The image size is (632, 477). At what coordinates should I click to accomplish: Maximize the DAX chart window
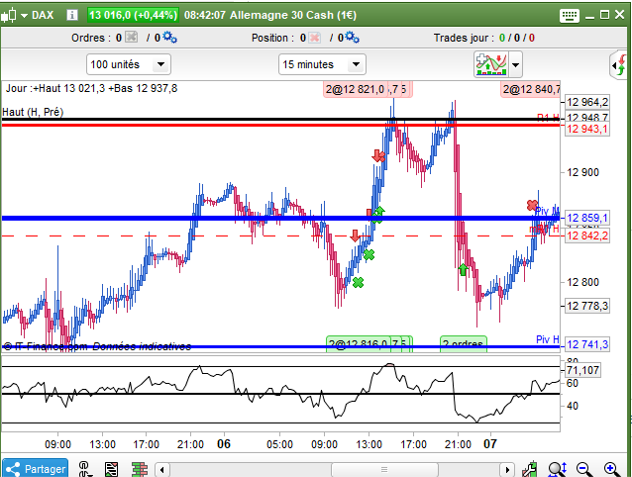(604, 15)
